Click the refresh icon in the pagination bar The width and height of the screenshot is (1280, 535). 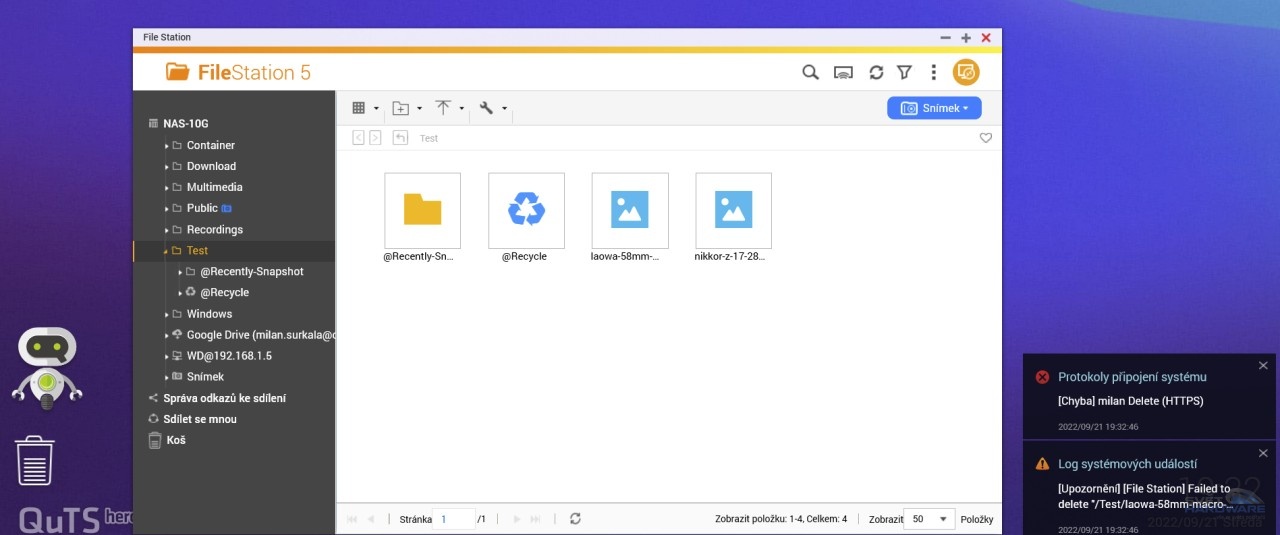[x=575, y=519]
